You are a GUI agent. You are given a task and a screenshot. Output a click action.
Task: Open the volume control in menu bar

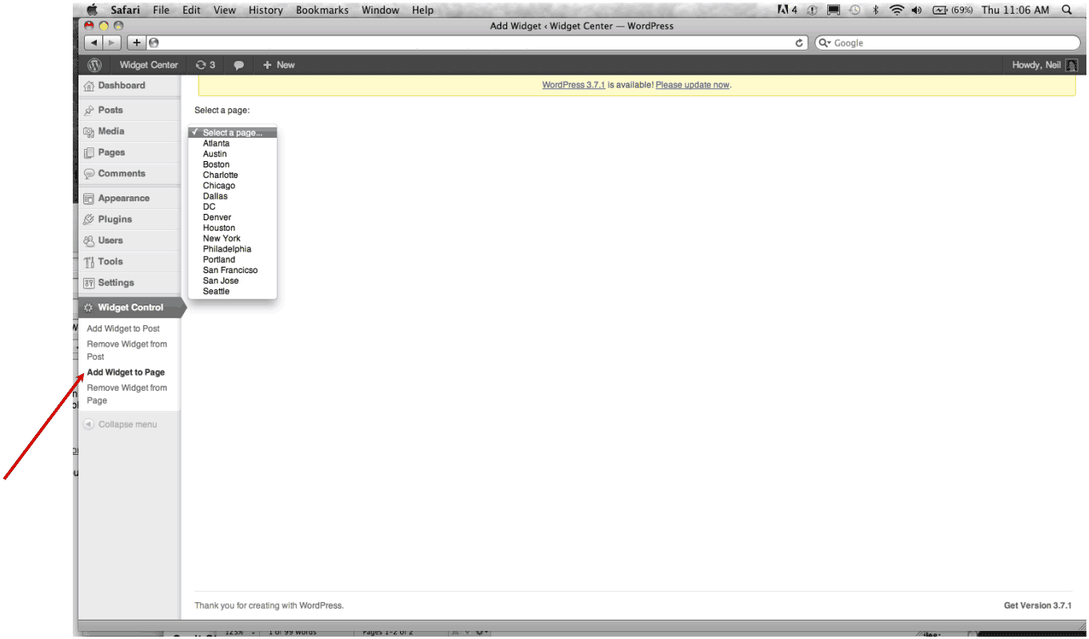(917, 10)
